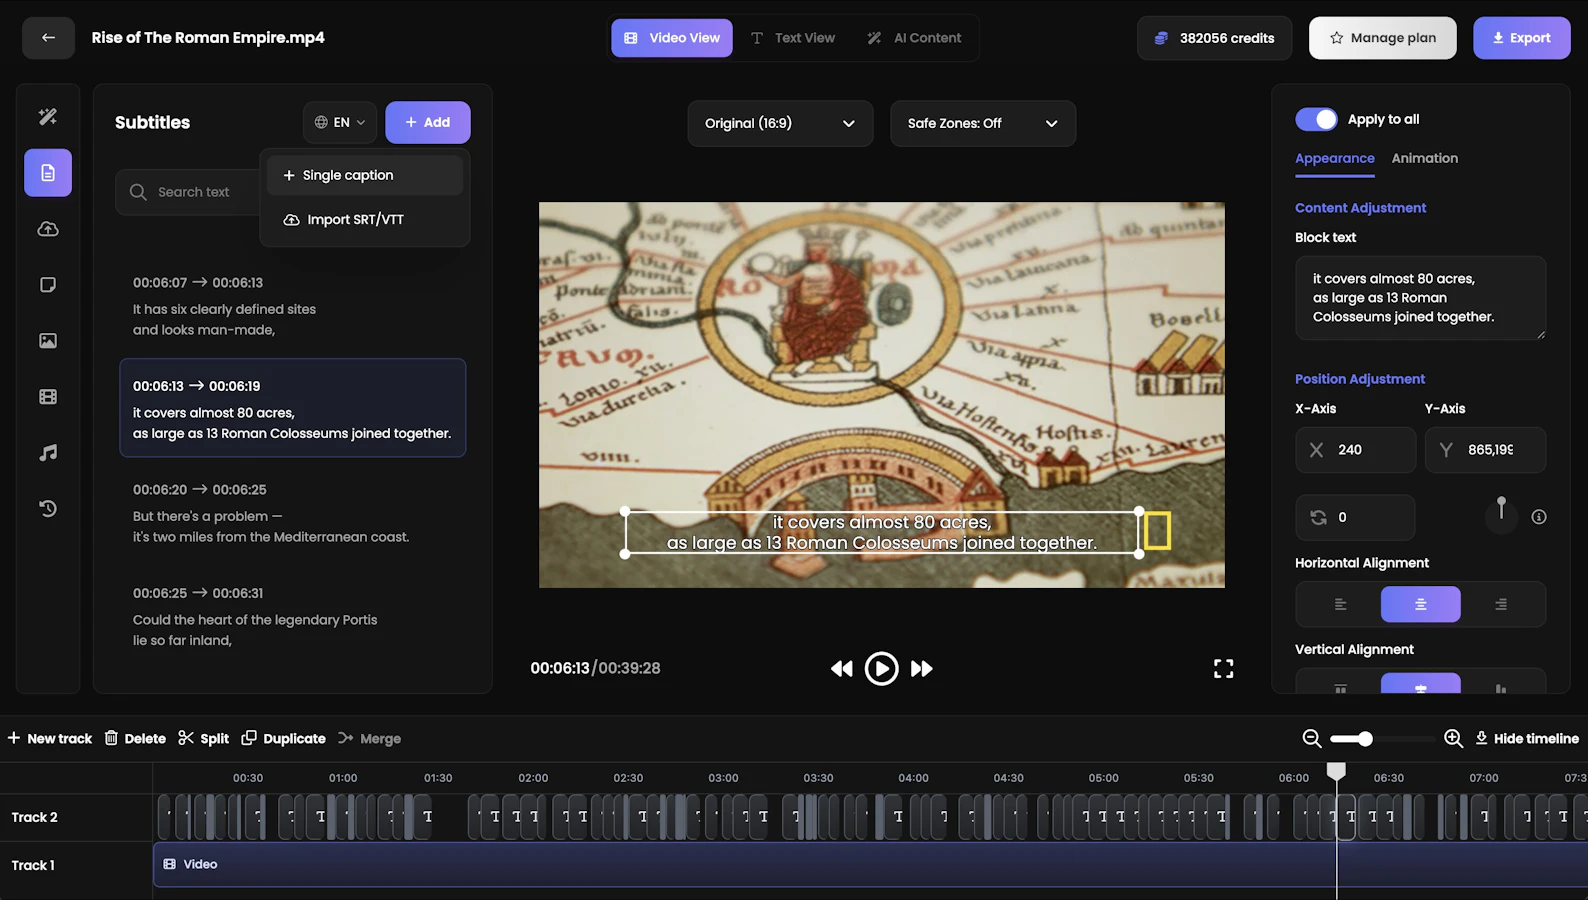The height and width of the screenshot is (900, 1588).
Task: Edit the Block text area
Action: click(x=1421, y=298)
